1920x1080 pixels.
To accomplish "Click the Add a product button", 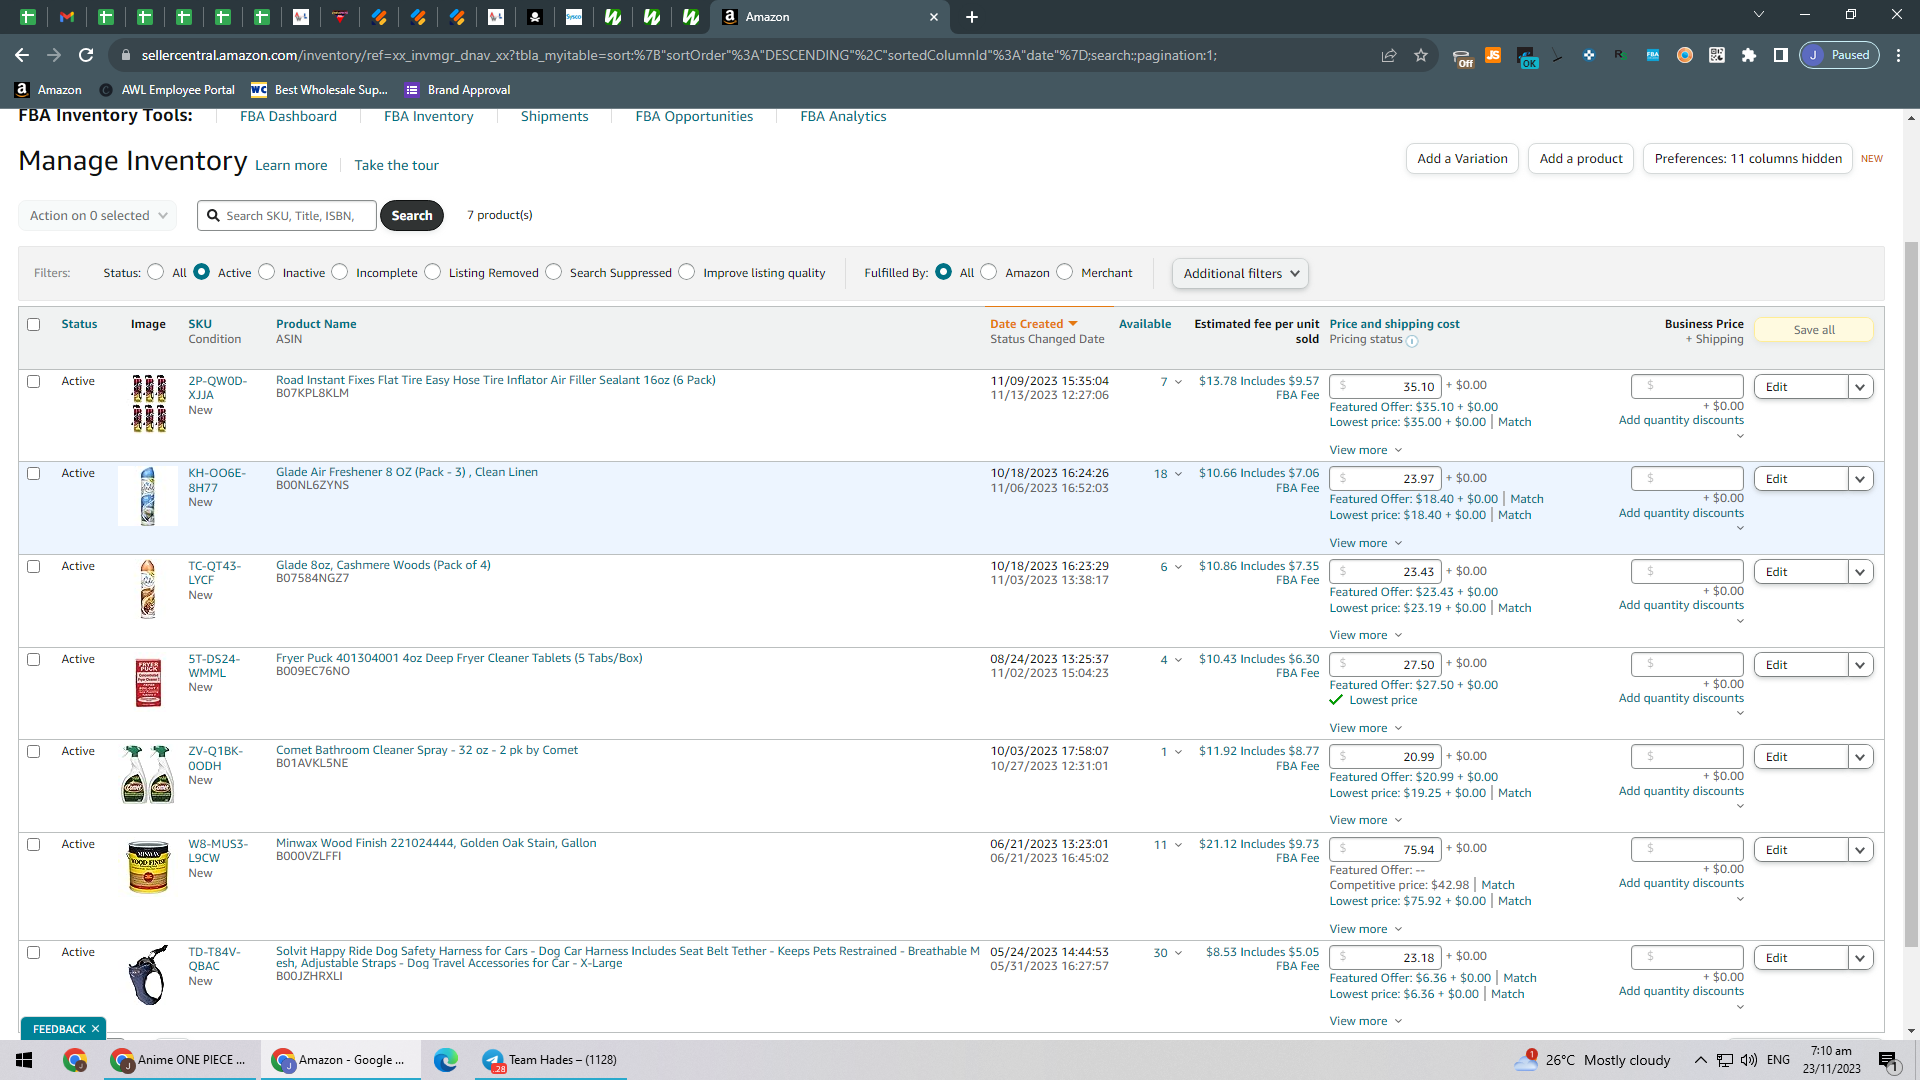I will 1581,158.
